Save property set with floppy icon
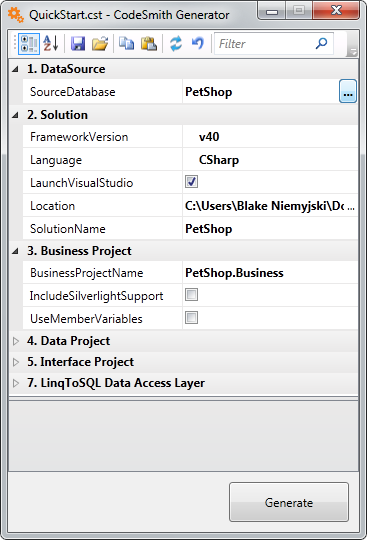This screenshot has height=540, width=367. [78, 44]
